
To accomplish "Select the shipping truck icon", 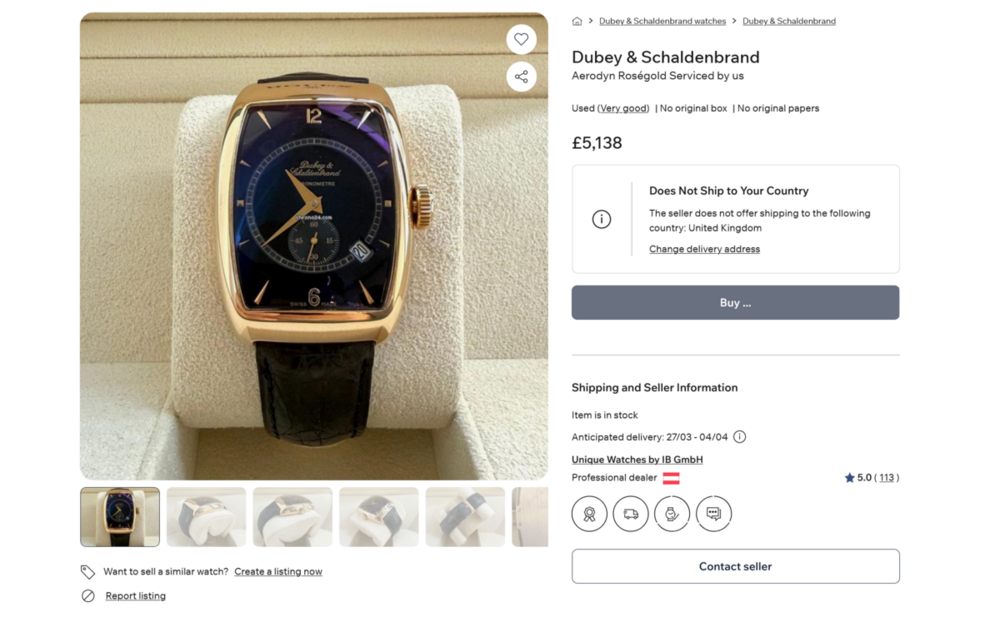I will click(x=630, y=514).
